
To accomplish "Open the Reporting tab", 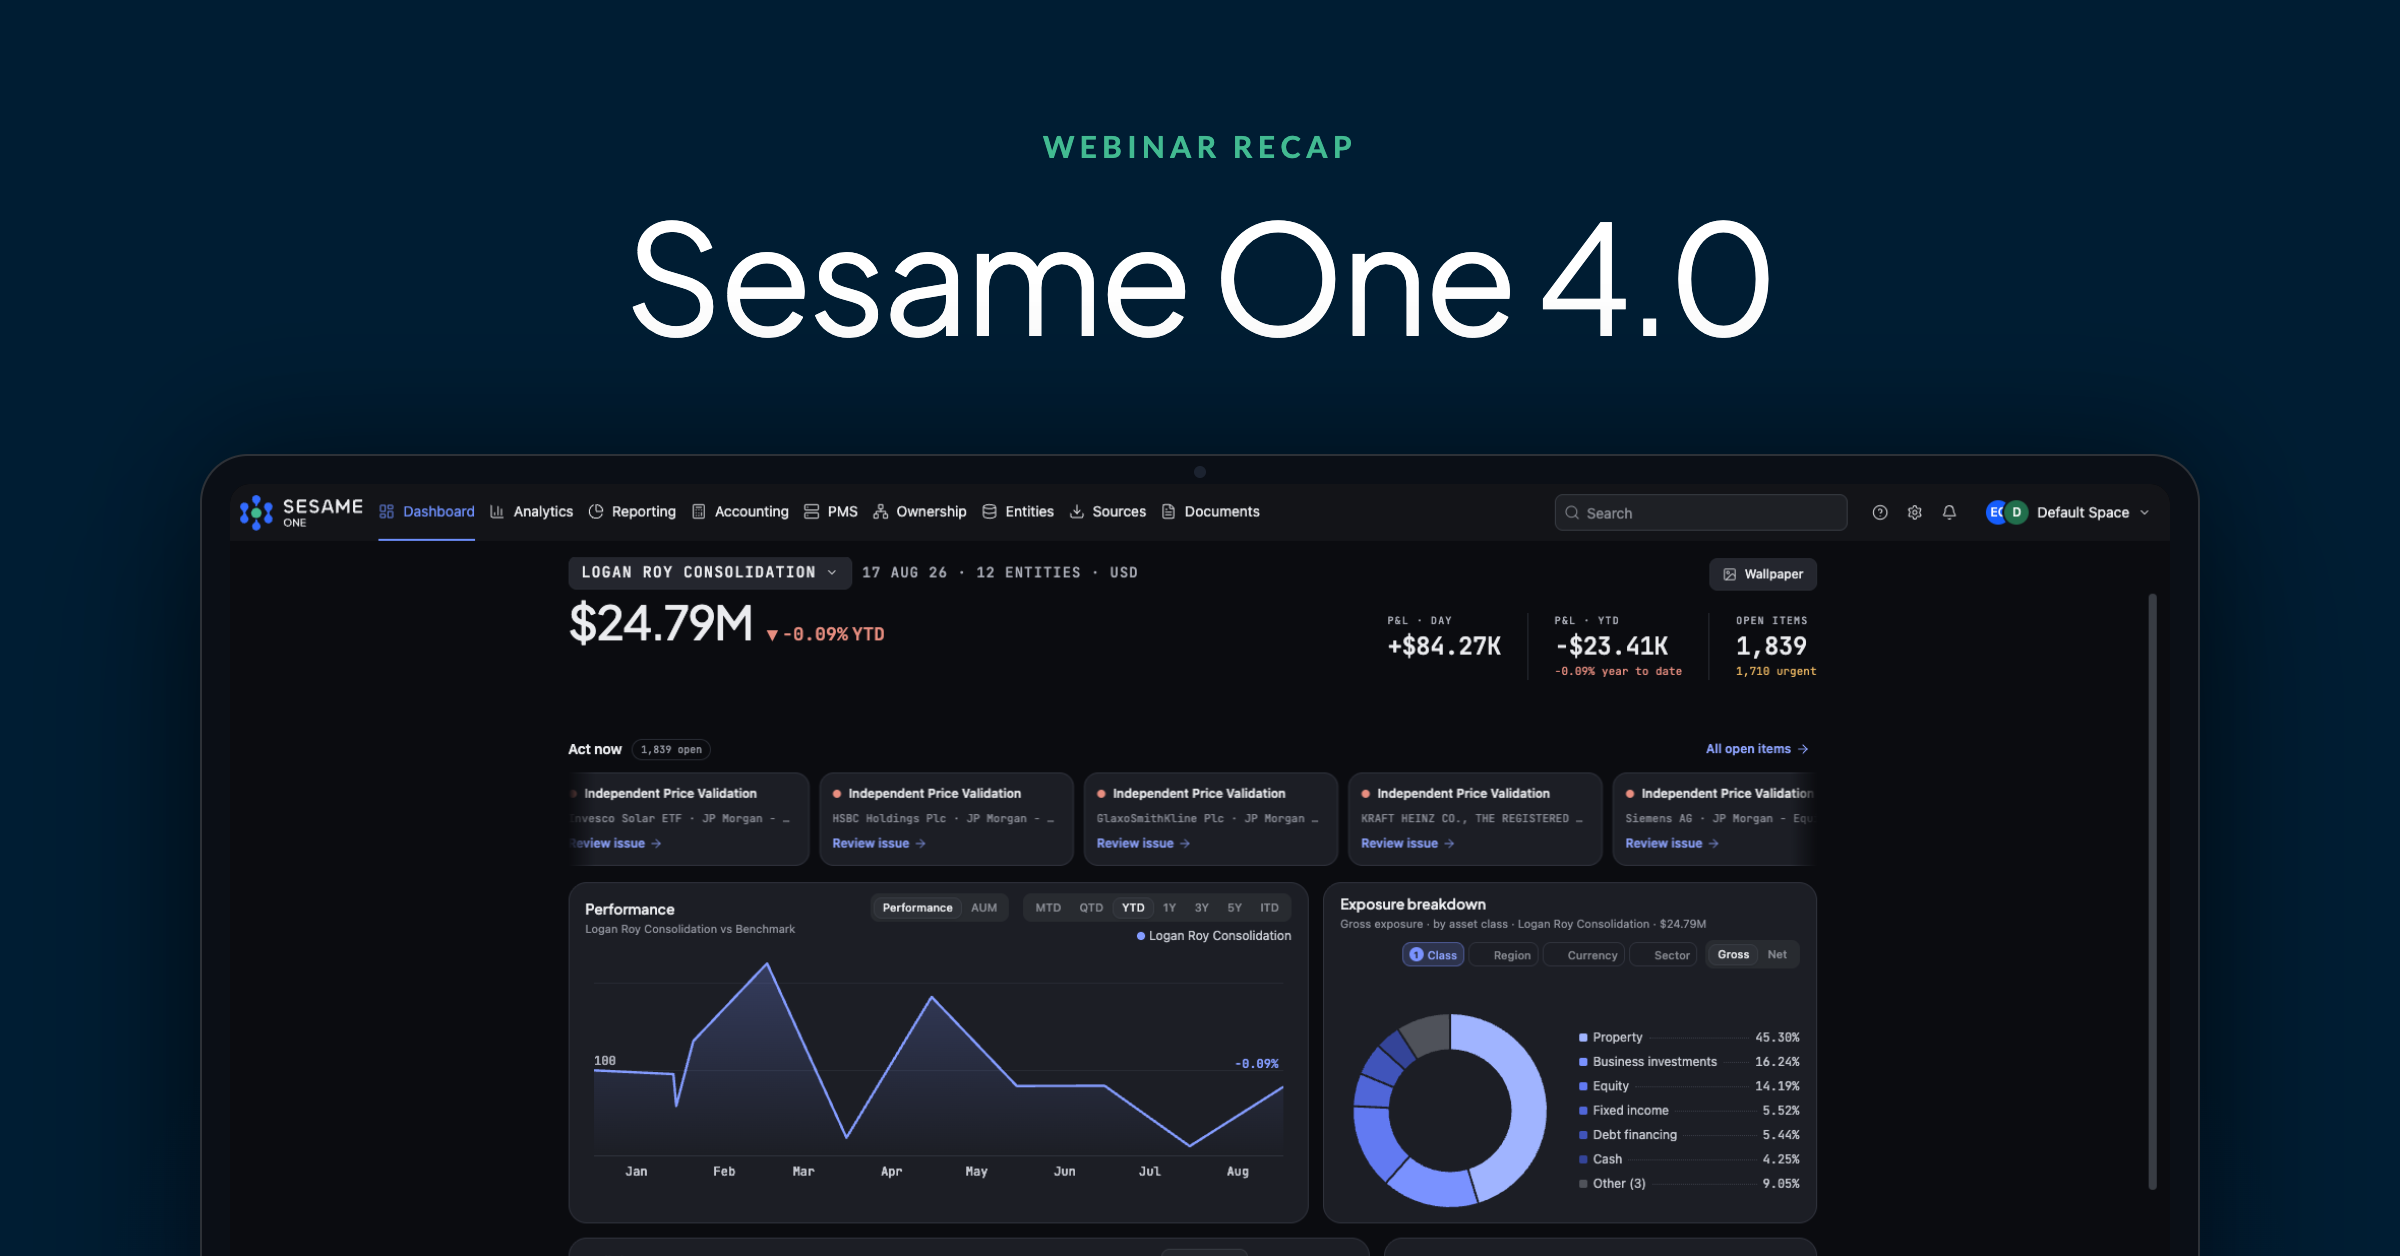I will pos(632,512).
